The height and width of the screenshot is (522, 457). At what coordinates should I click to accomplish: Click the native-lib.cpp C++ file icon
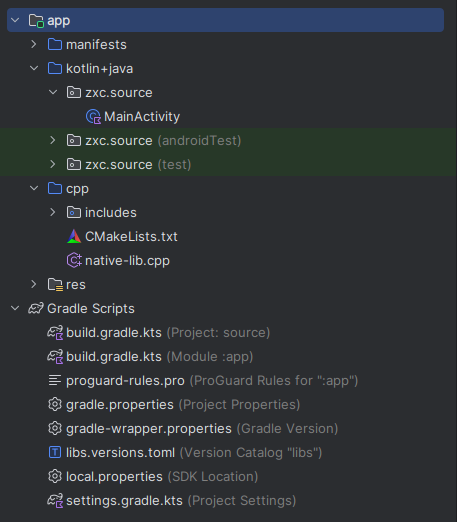point(74,261)
